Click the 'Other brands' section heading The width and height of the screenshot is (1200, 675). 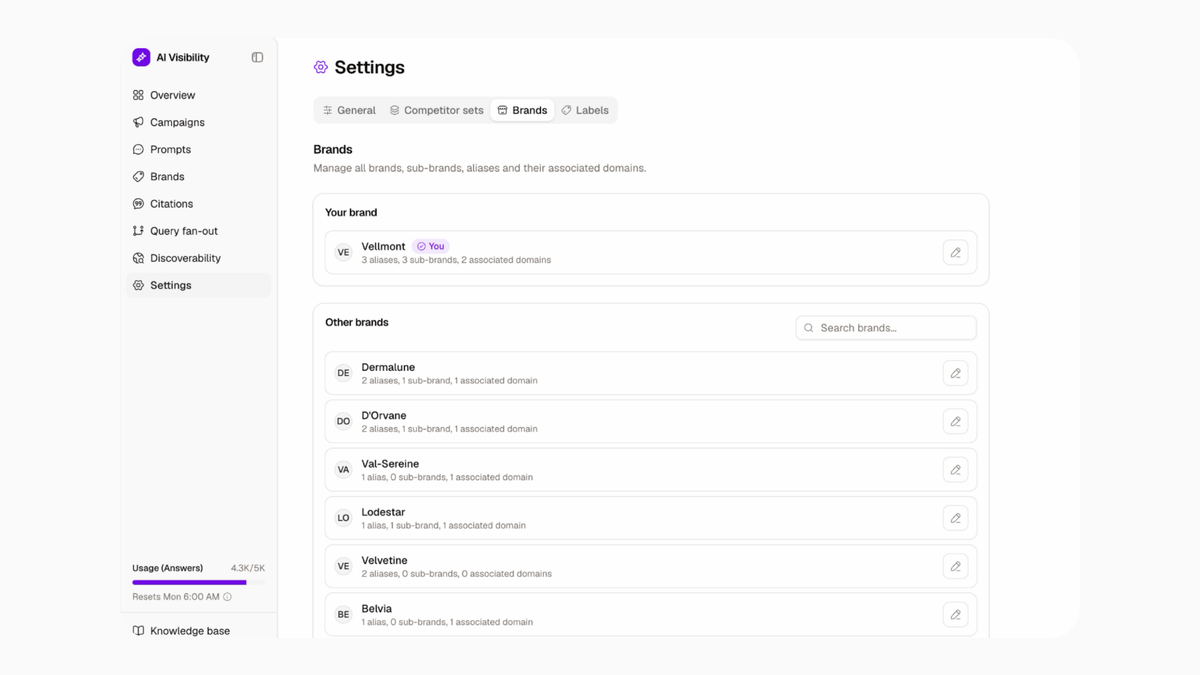tap(357, 322)
